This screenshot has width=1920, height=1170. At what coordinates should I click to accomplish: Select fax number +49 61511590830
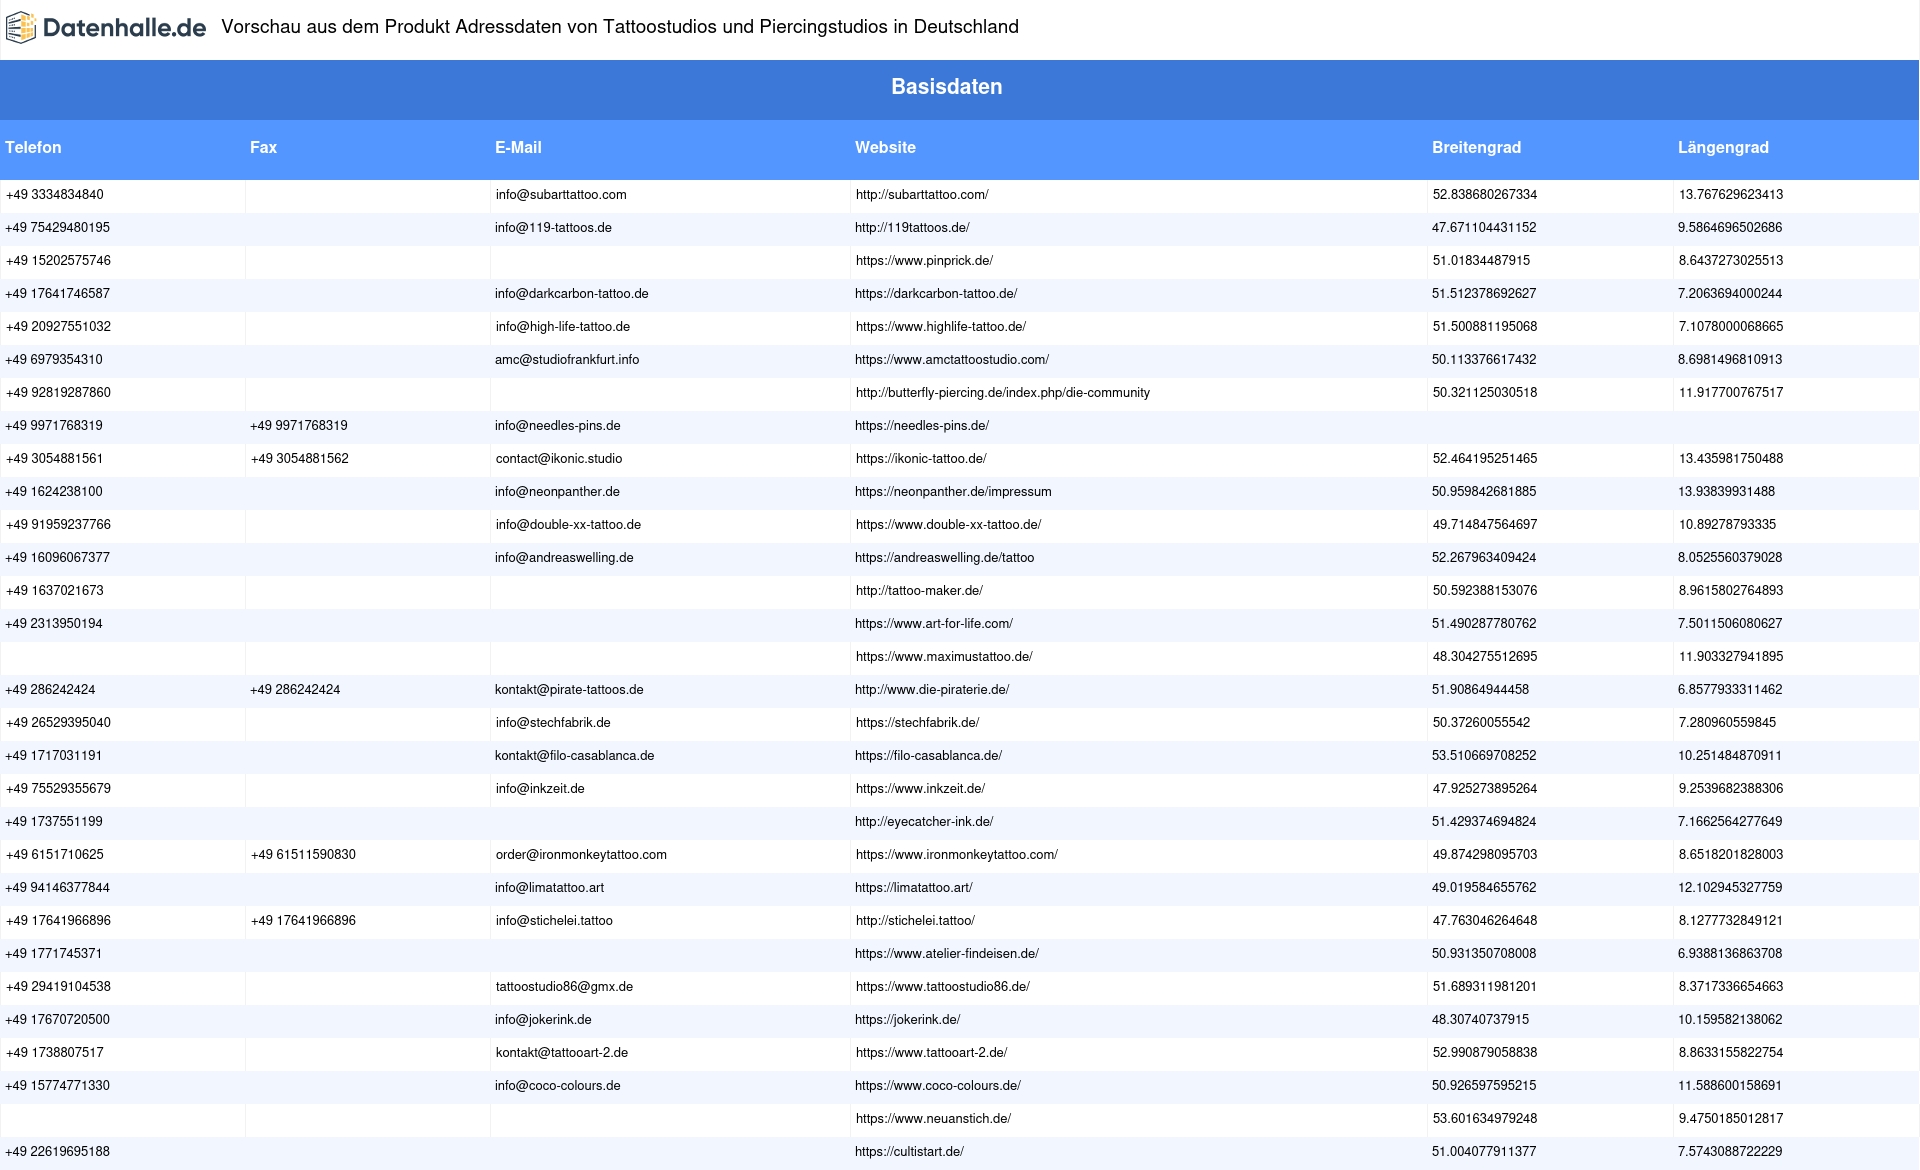coord(303,855)
